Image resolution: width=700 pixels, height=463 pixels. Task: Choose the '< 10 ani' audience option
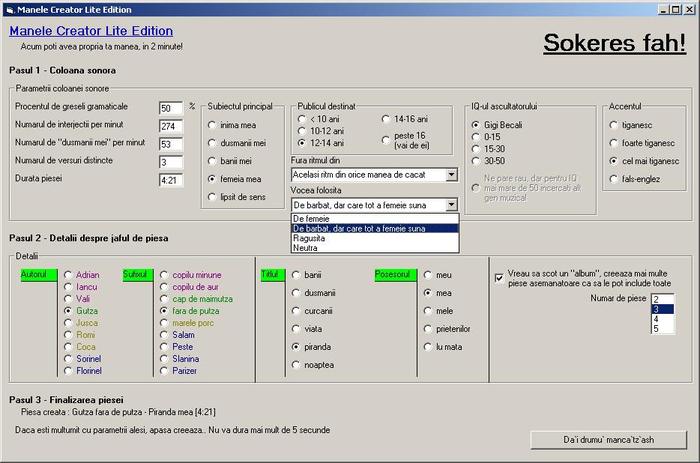pyautogui.click(x=303, y=118)
